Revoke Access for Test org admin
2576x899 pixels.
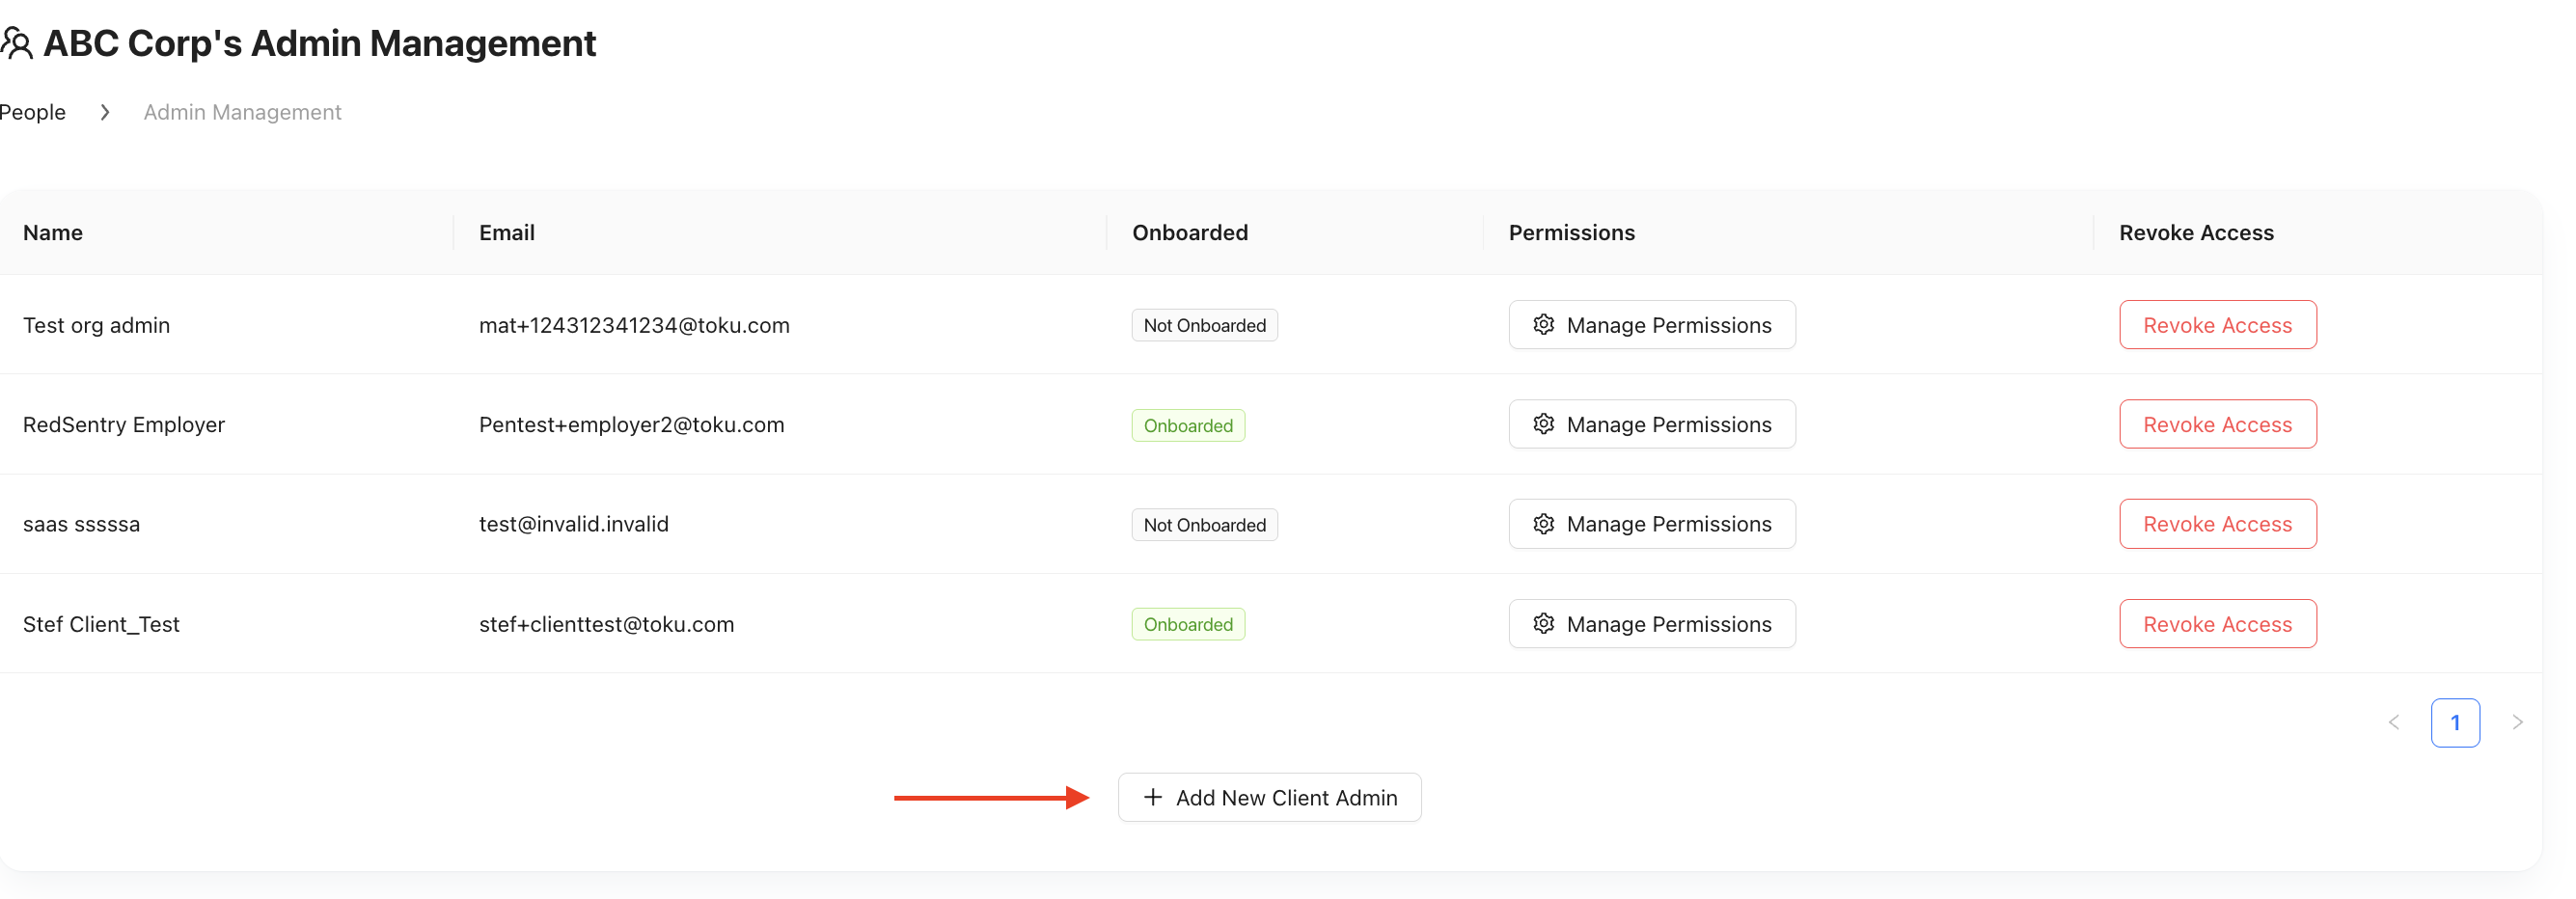tap(2217, 325)
